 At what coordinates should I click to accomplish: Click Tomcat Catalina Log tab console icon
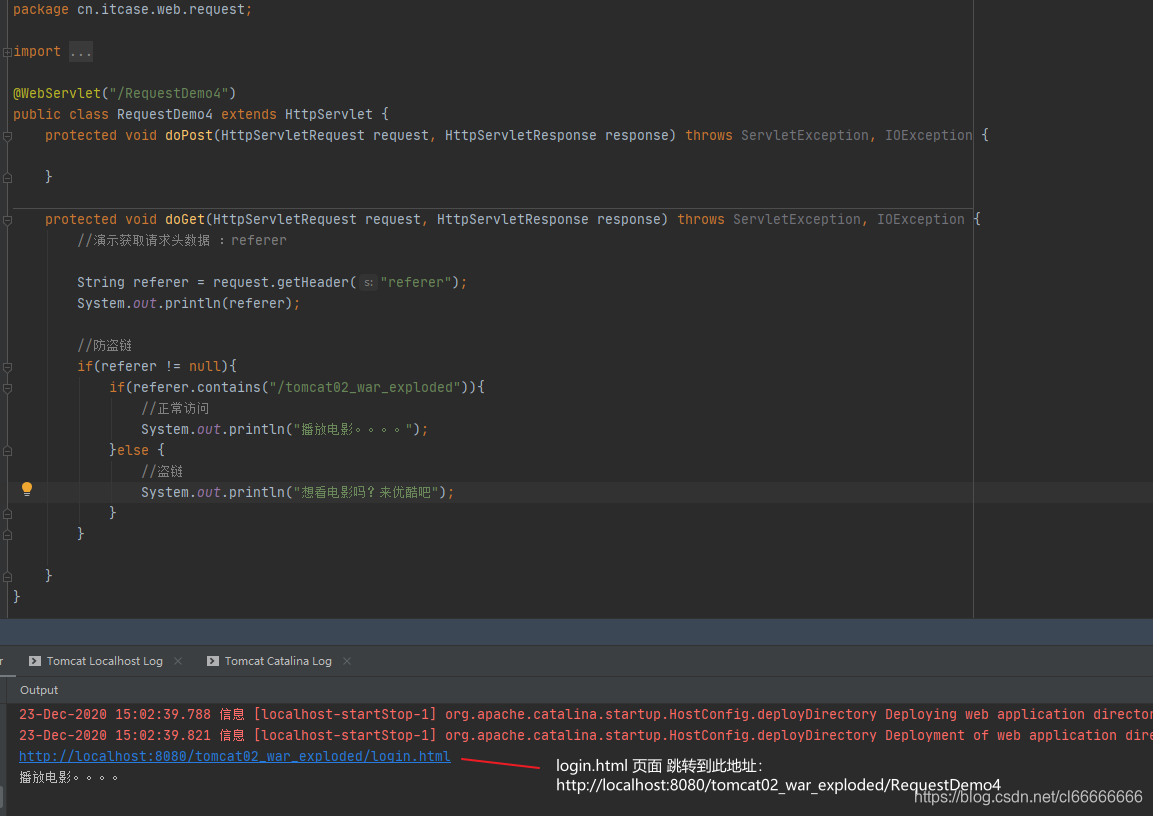(x=213, y=661)
